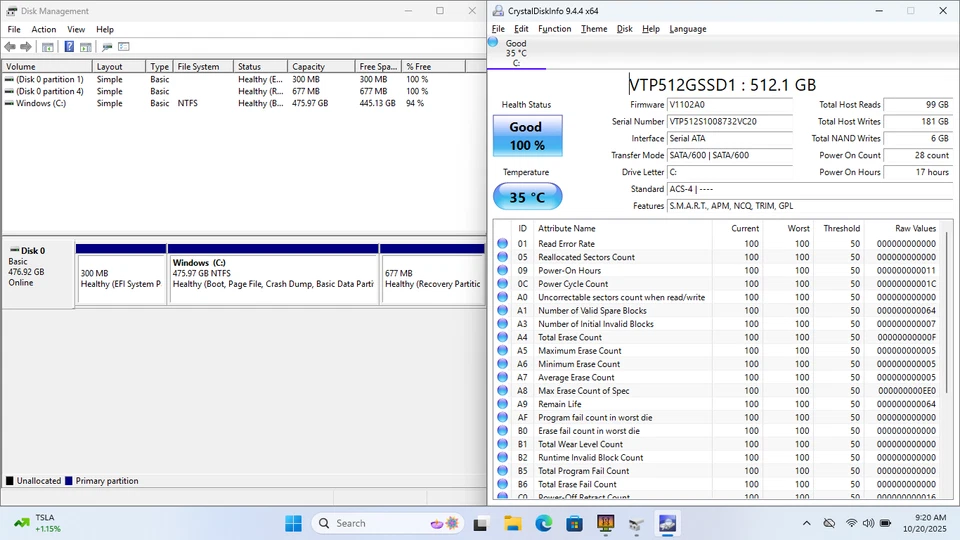
Task: Click the Good 35 °C disk status icon
Action: pos(516,52)
